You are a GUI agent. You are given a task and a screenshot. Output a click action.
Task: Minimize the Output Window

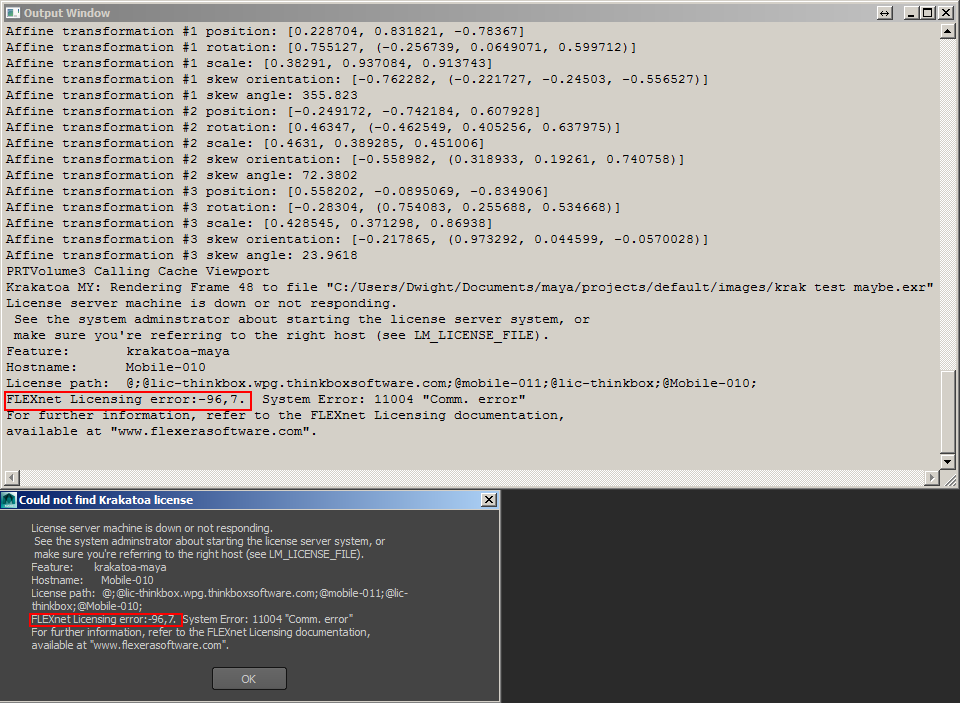(911, 13)
